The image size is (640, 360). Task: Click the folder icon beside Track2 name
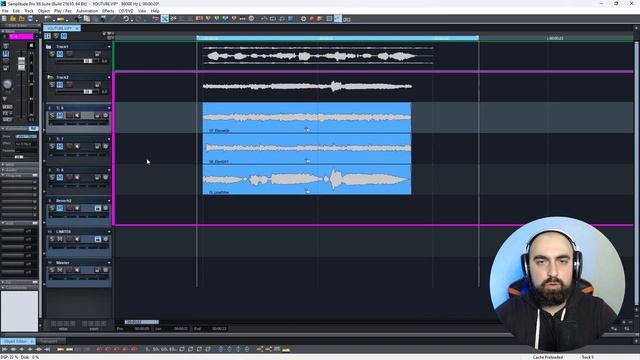pyautogui.click(x=50, y=77)
